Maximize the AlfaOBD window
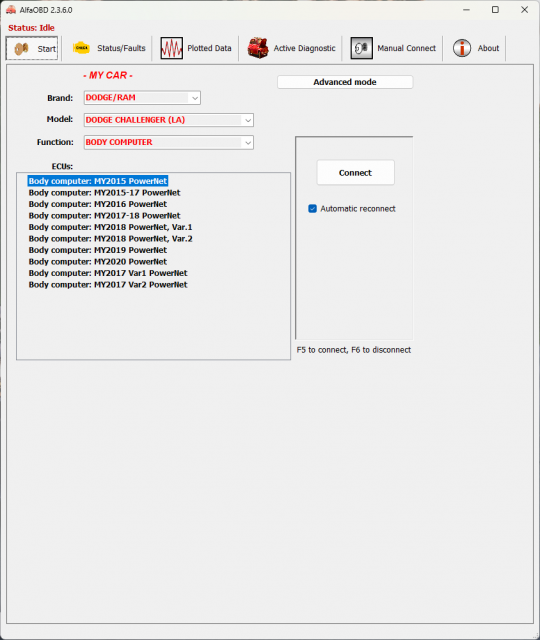Viewport: 540px width, 640px height. coord(495,10)
